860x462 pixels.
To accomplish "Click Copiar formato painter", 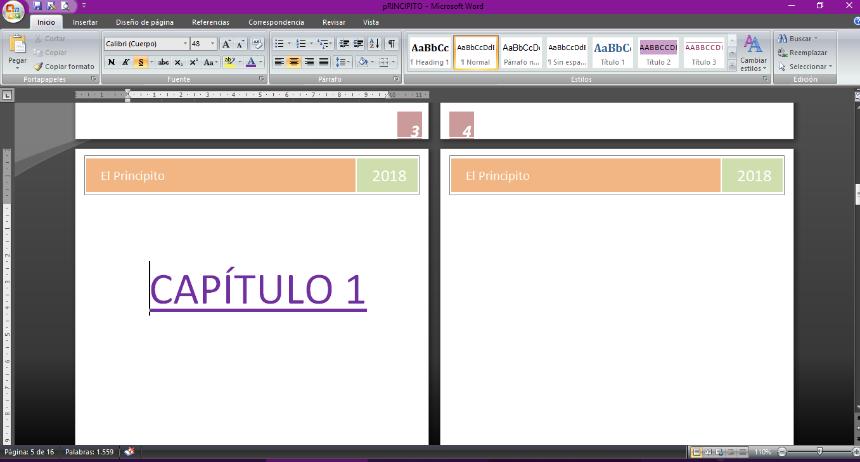I will pos(65,66).
